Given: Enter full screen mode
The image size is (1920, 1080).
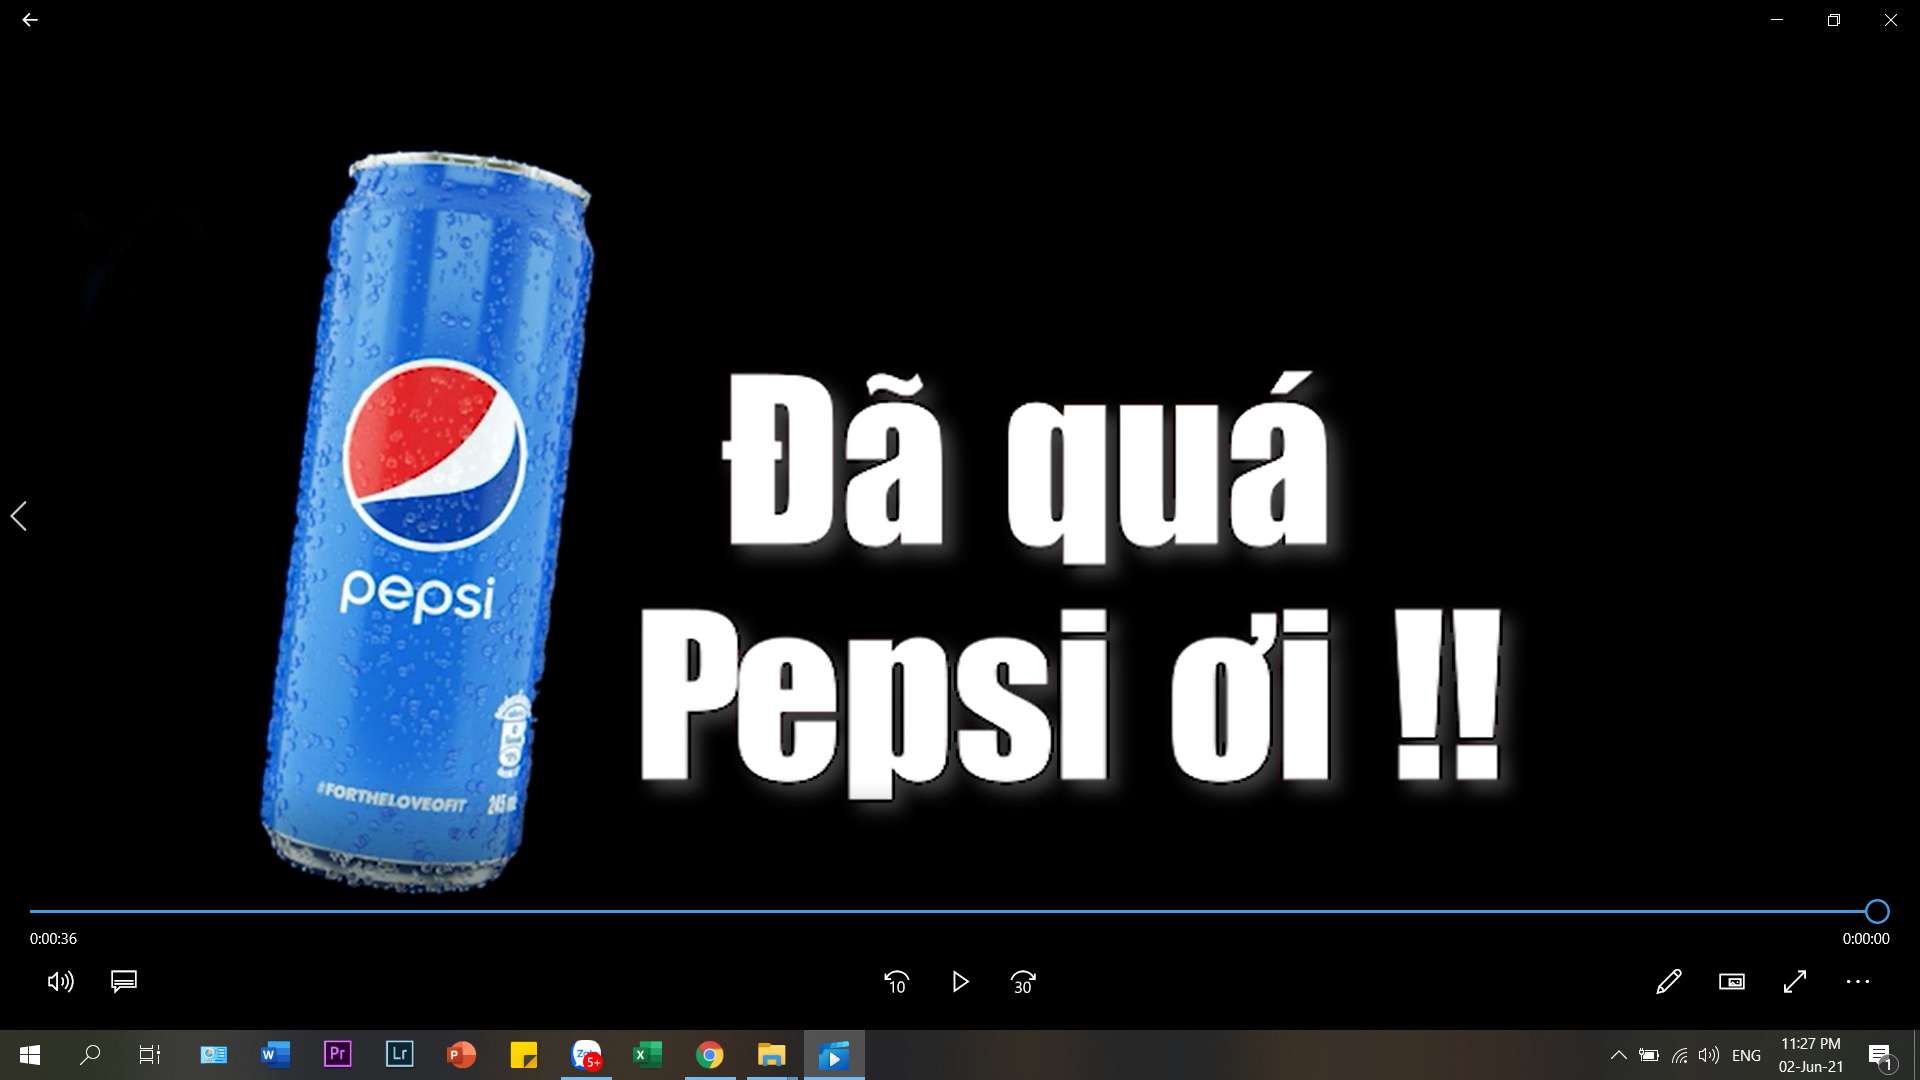Looking at the screenshot, I should (x=1795, y=982).
